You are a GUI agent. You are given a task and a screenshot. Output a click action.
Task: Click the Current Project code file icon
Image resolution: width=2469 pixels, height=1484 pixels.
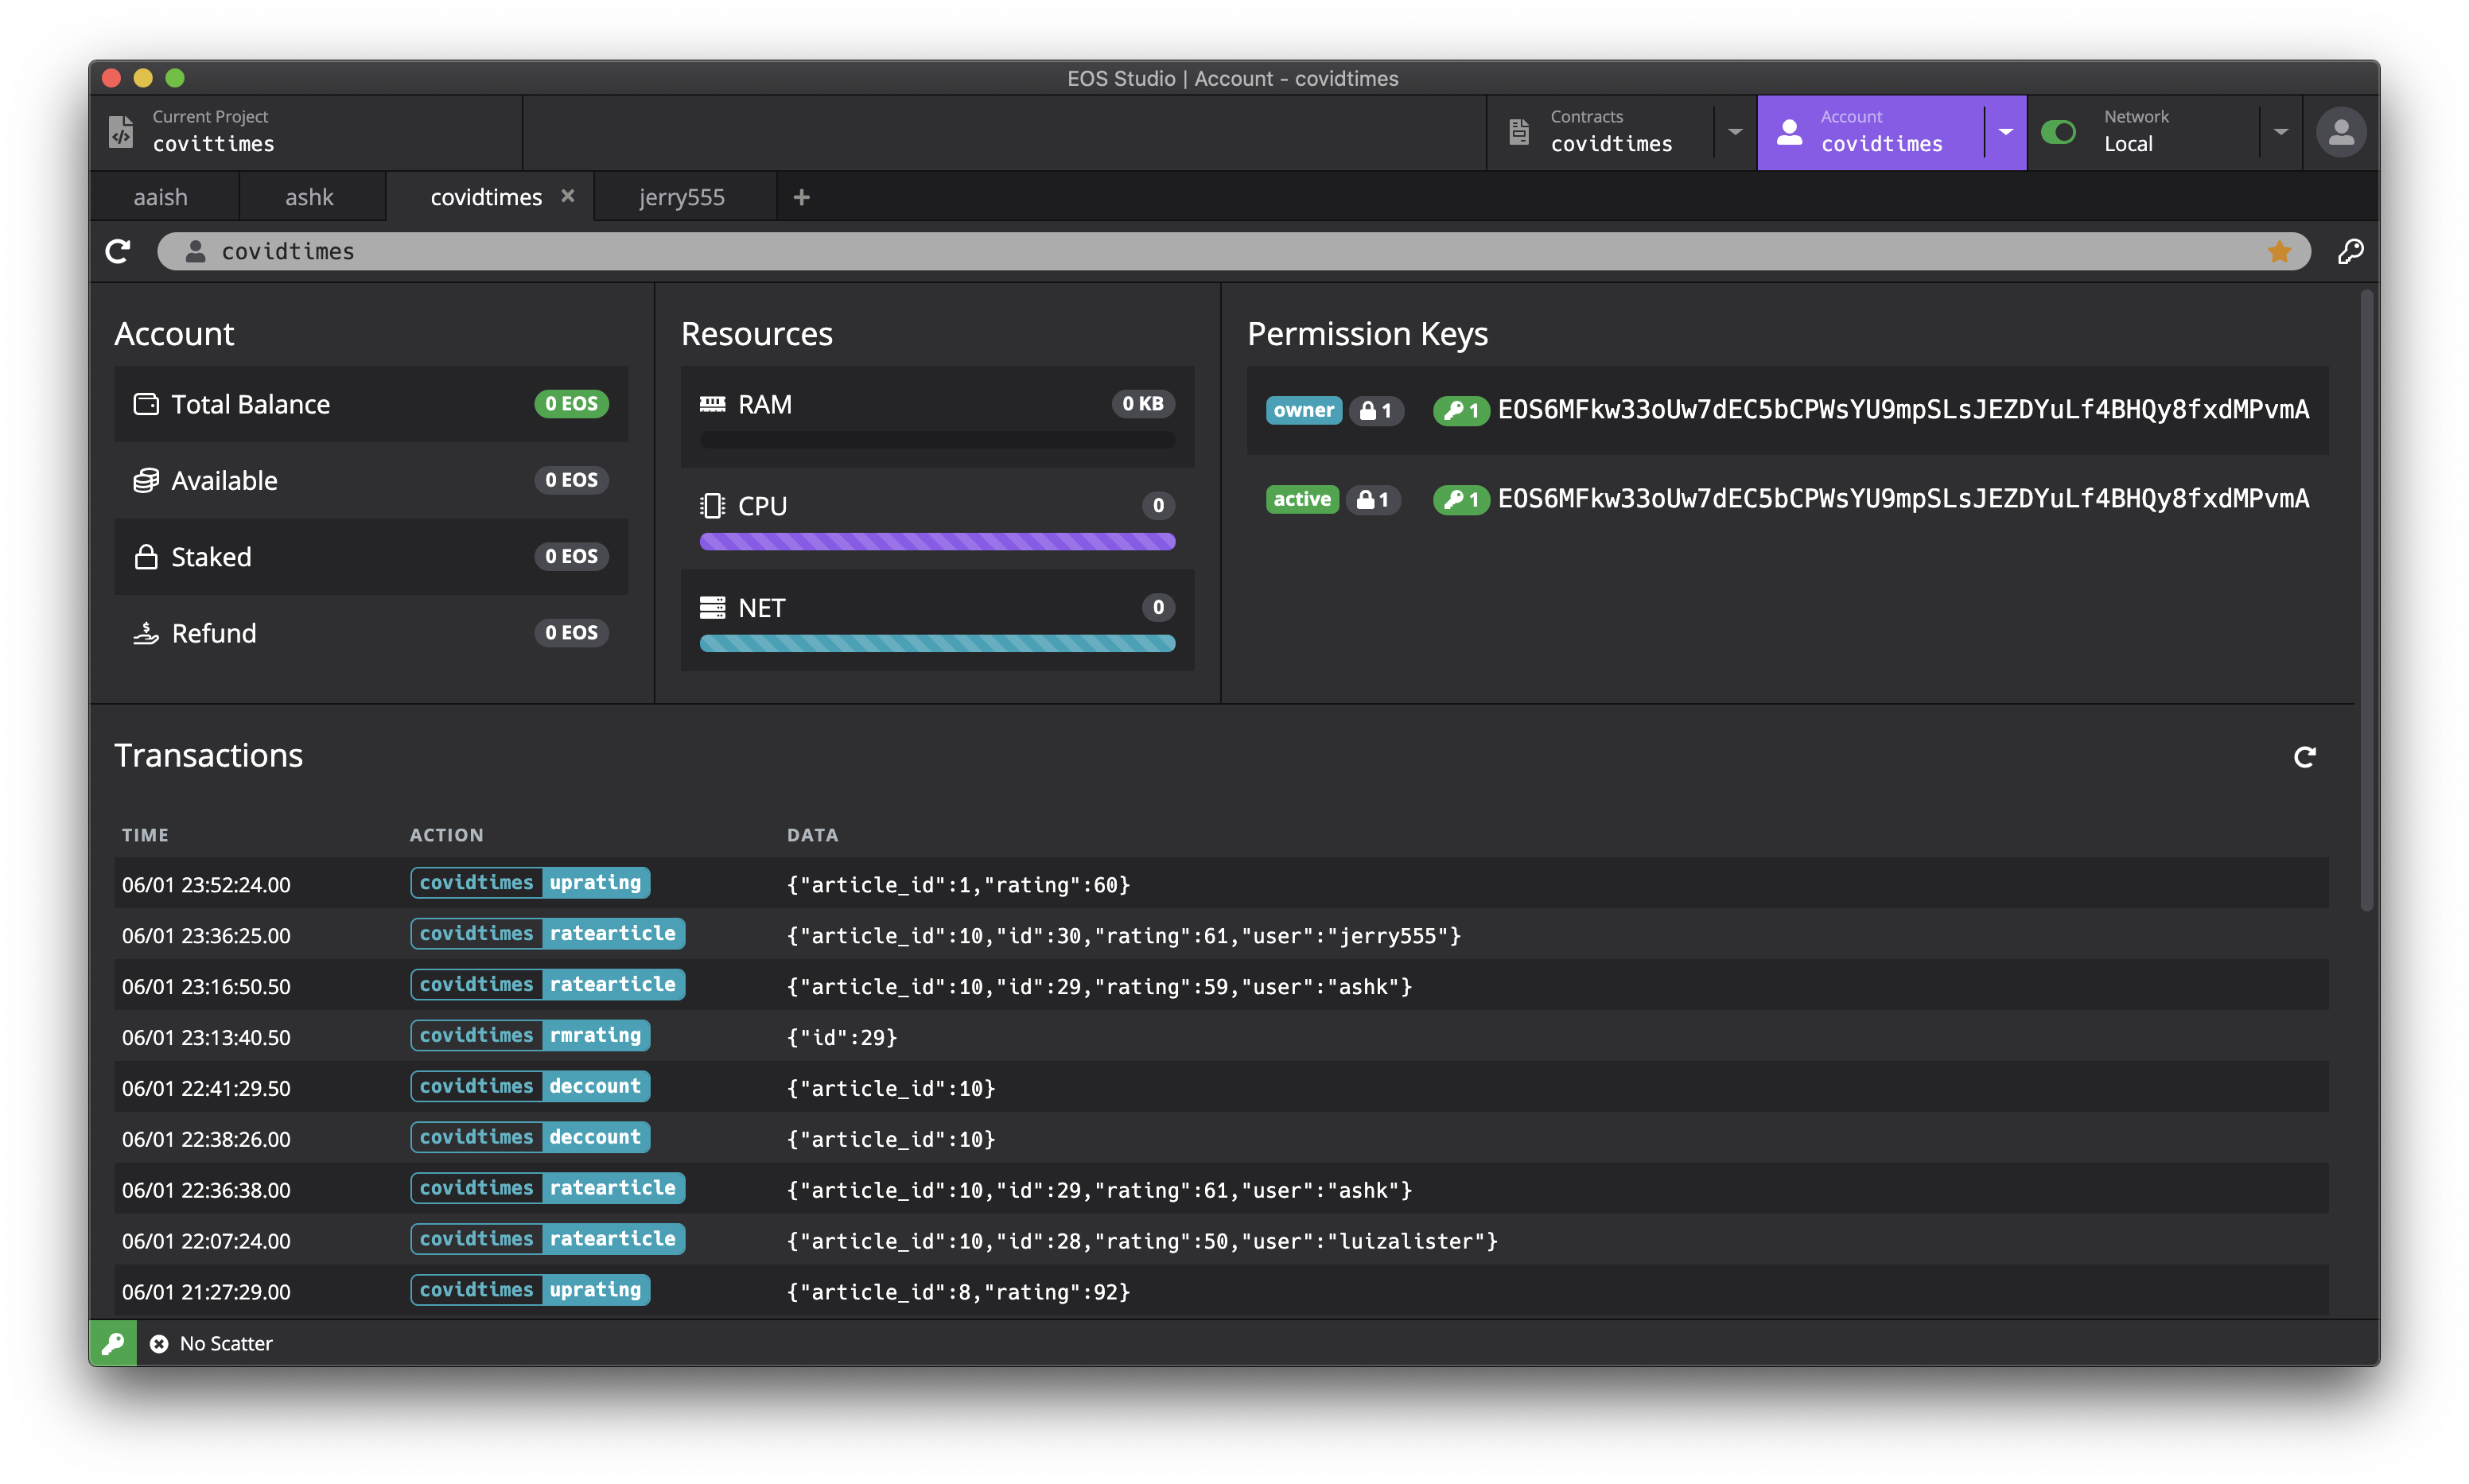coord(121,132)
